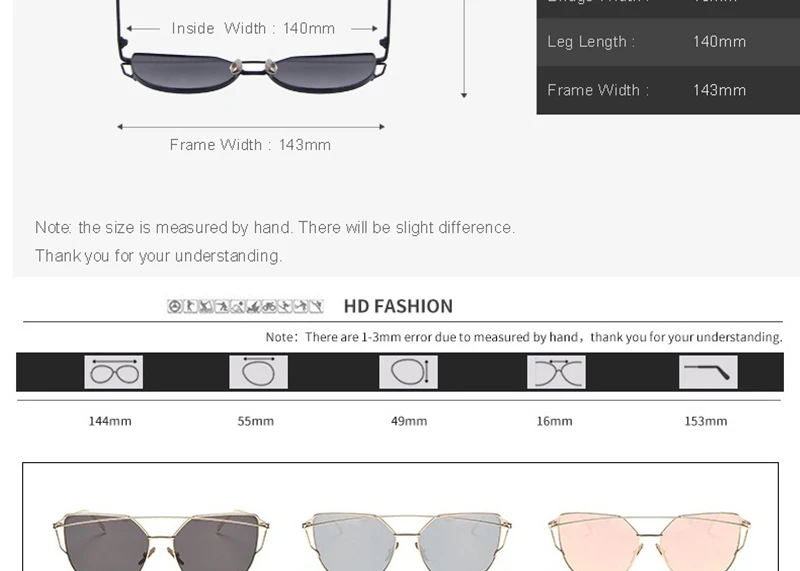This screenshot has width=800, height=571.
Task: Click the Frame Width 143mm diagram label
Action: coord(250,145)
